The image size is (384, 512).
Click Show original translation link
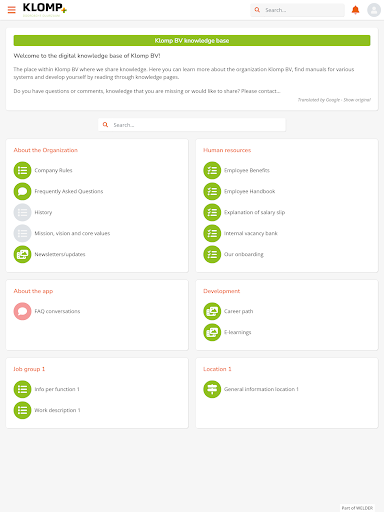[x=357, y=100]
